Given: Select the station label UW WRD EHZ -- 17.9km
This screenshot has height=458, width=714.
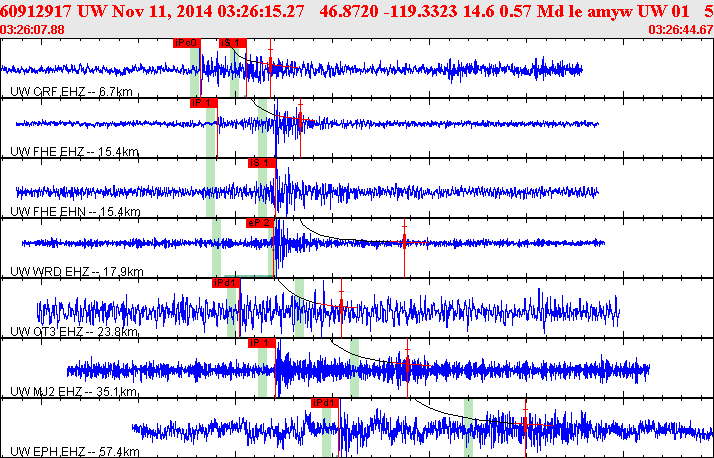Looking at the screenshot, I should [x=76, y=272].
